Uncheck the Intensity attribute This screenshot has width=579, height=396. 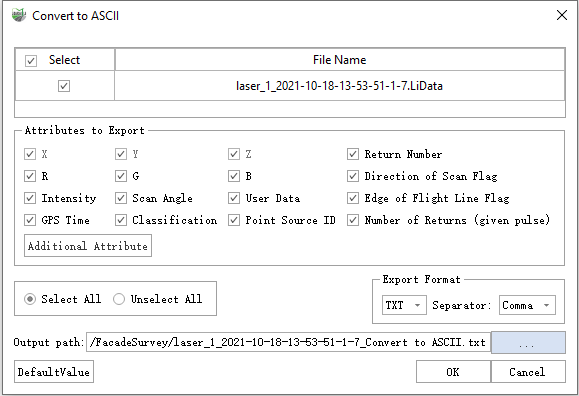(30, 198)
